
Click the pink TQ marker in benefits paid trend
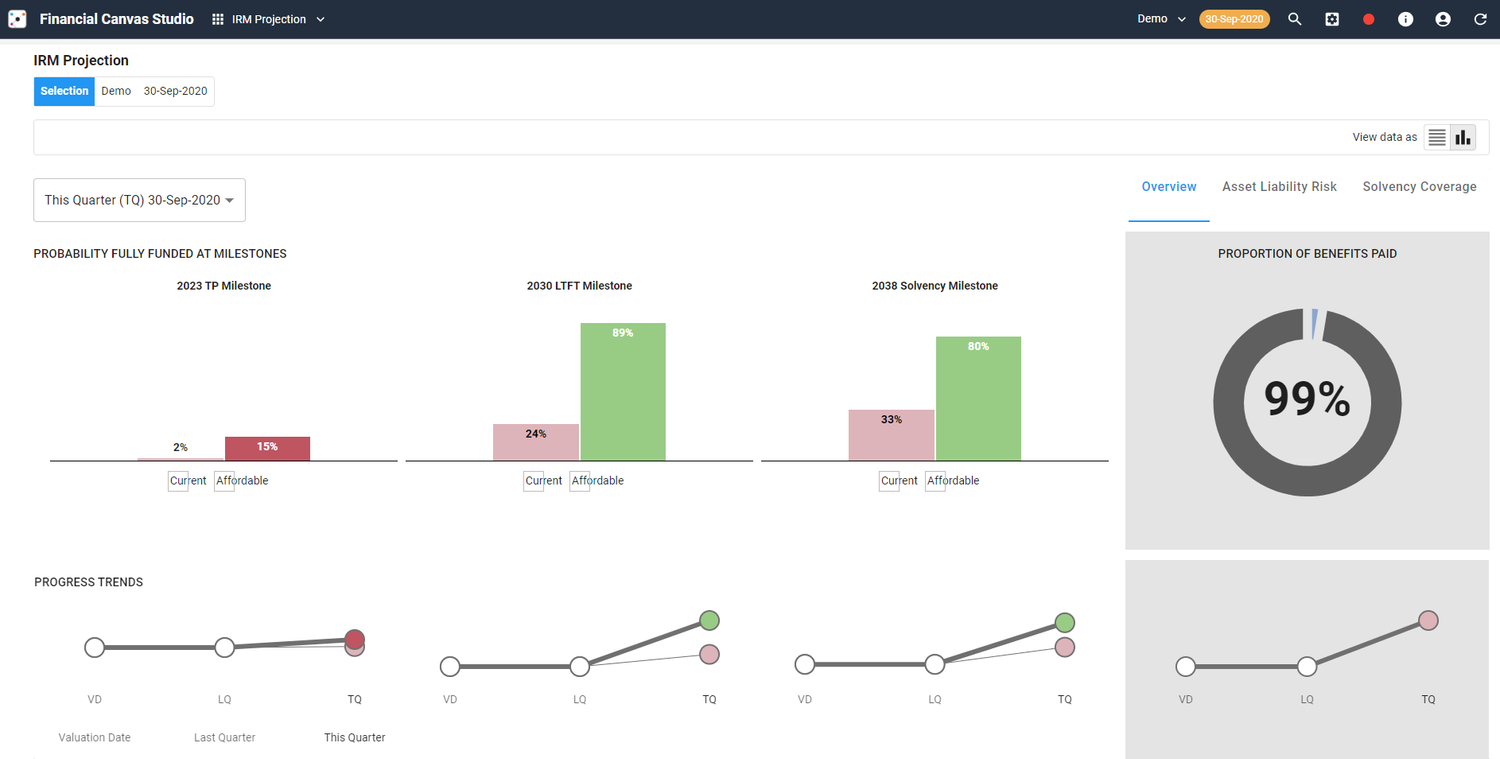point(1428,621)
